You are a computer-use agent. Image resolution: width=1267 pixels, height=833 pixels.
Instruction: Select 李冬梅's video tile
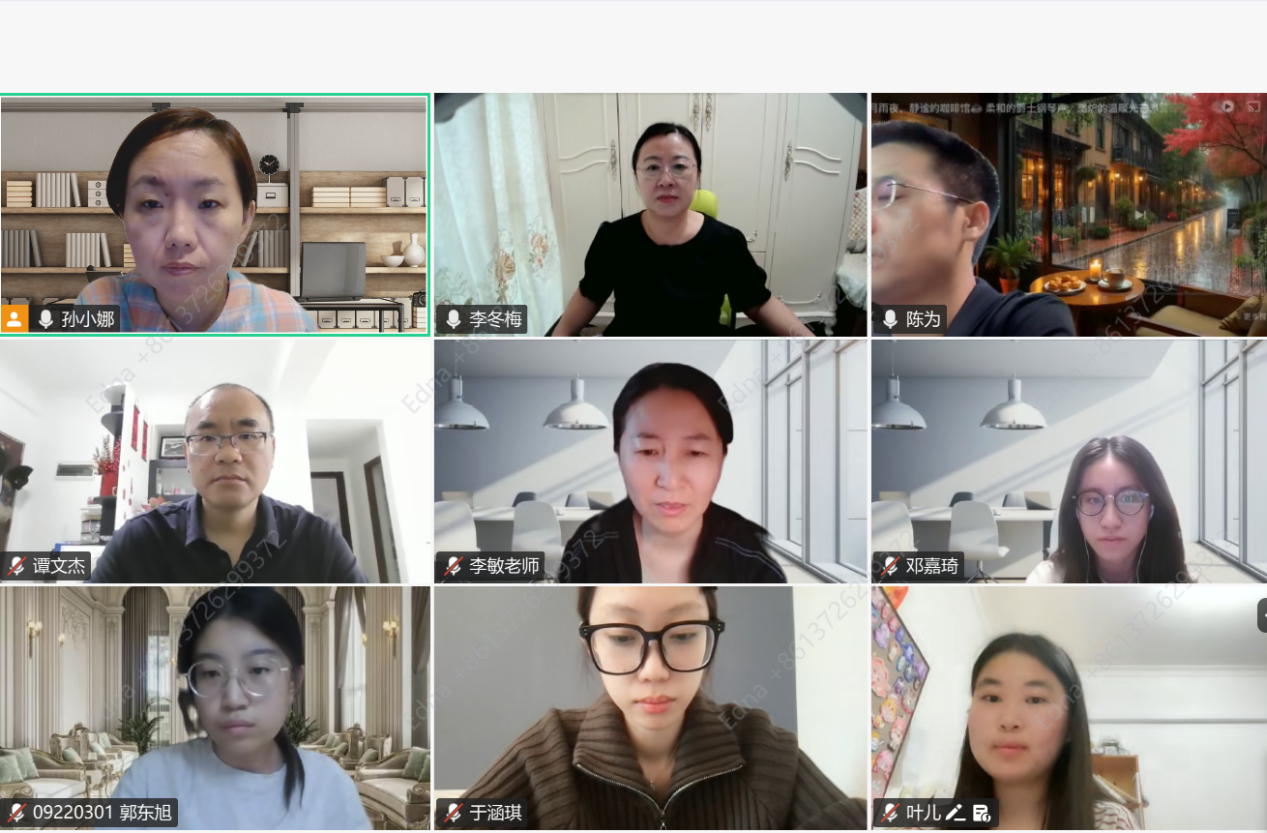651,214
